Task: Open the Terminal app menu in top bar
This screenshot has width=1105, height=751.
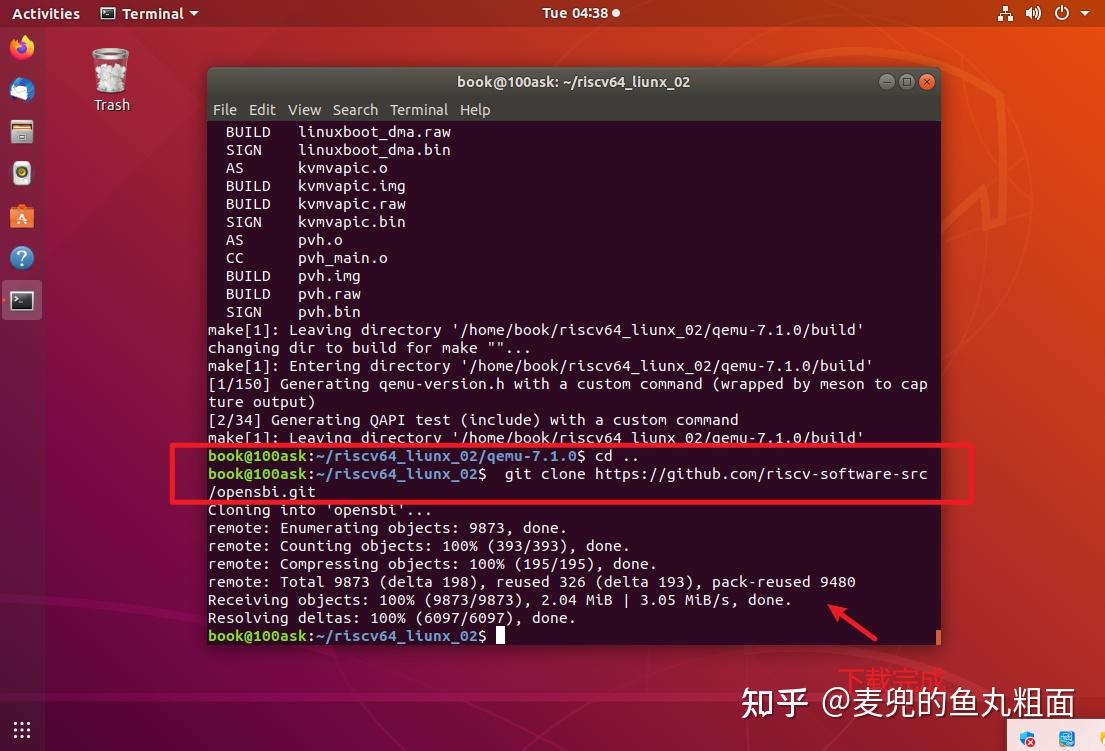Action: coord(148,13)
